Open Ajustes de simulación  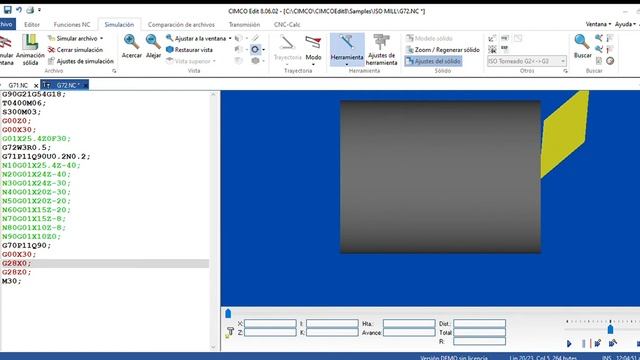click(x=80, y=61)
